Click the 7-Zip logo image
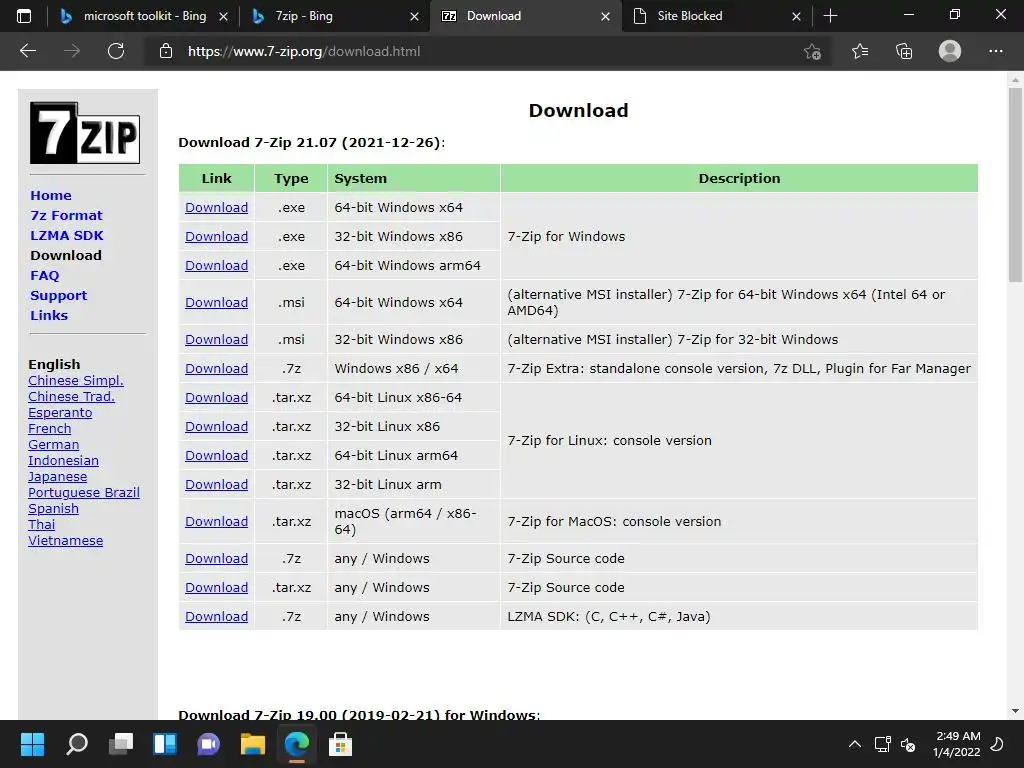Image resolution: width=1024 pixels, height=768 pixels. point(85,133)
